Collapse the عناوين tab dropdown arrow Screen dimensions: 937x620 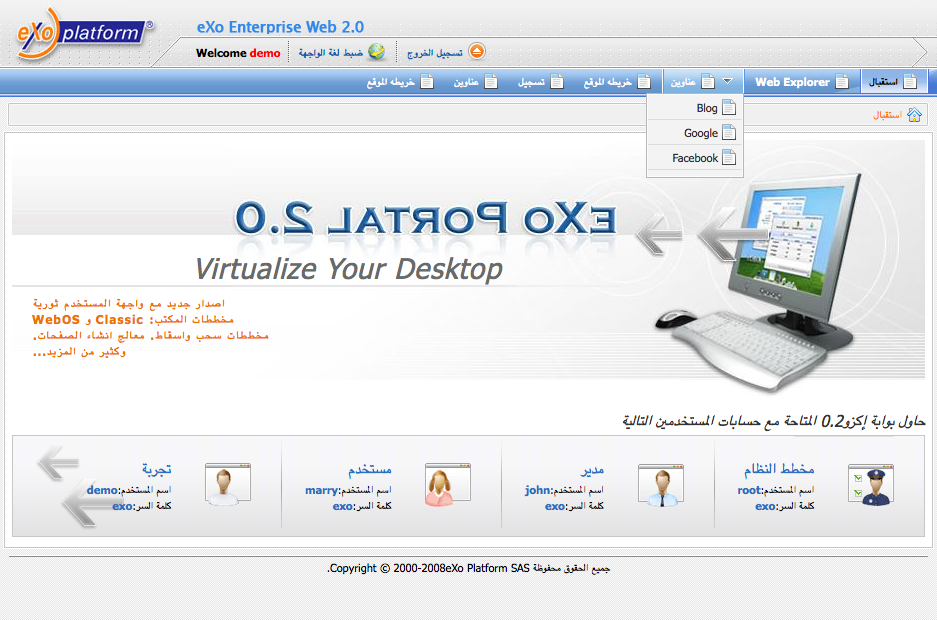(x=727, y=81)
